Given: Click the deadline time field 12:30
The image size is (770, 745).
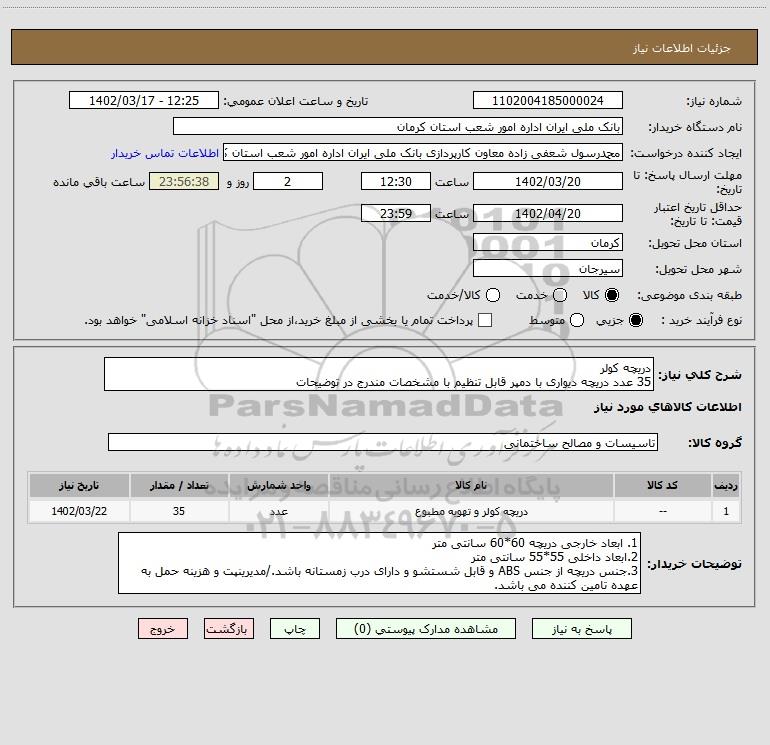Looking at the screenshot, I should (396, 181).
